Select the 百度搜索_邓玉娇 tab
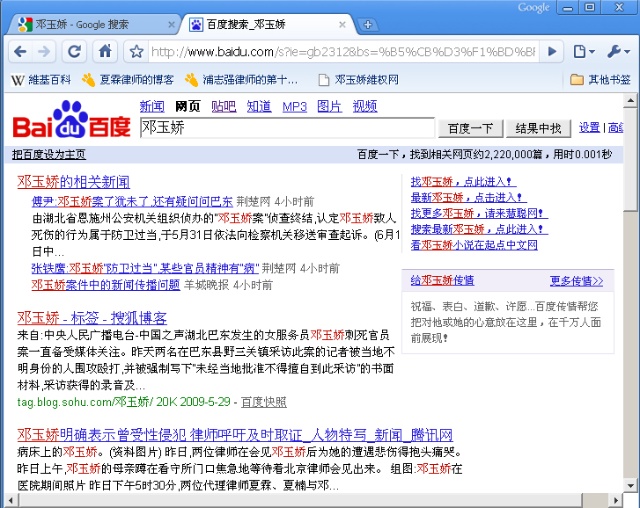This screenshot has height=508, width=640. click(x=246, y=25)
